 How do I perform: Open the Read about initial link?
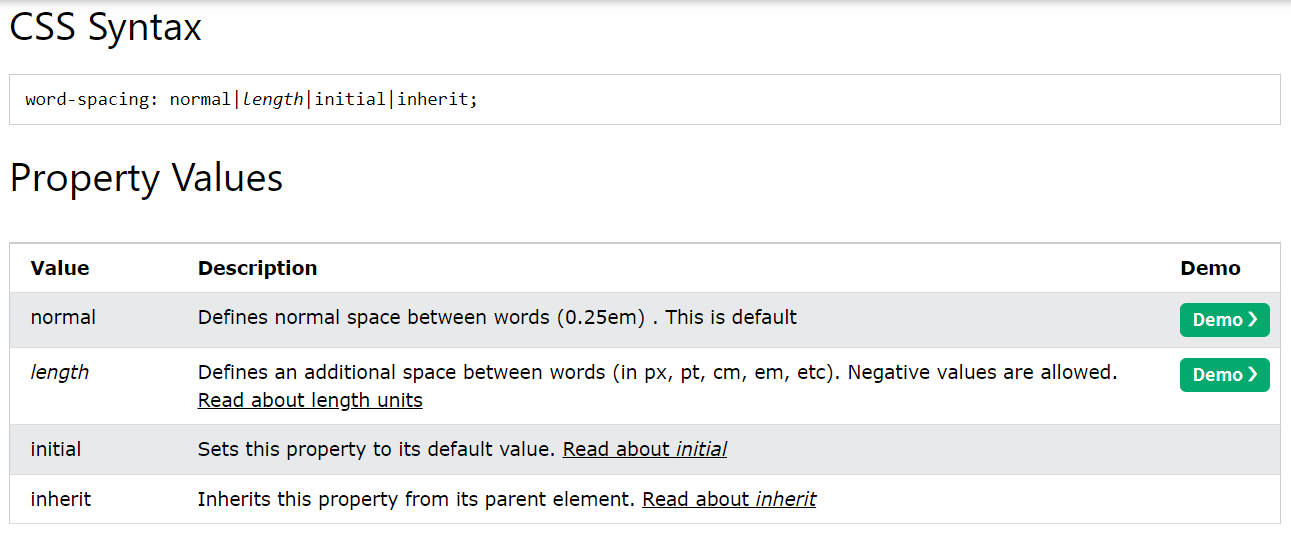click(x=645, y=449)
